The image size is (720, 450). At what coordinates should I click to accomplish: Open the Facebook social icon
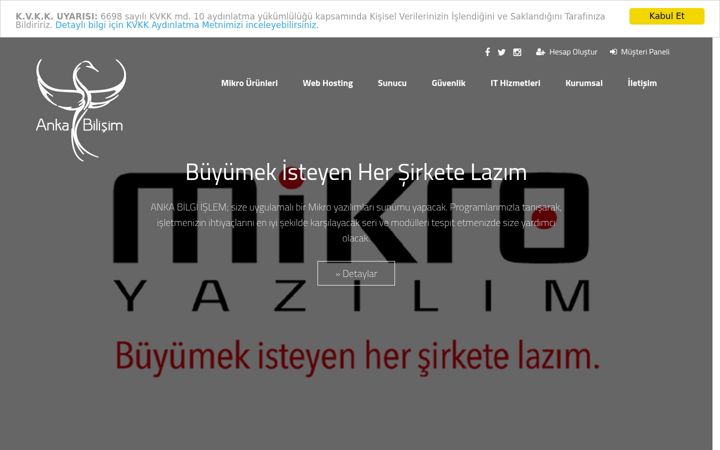[487, 52]
